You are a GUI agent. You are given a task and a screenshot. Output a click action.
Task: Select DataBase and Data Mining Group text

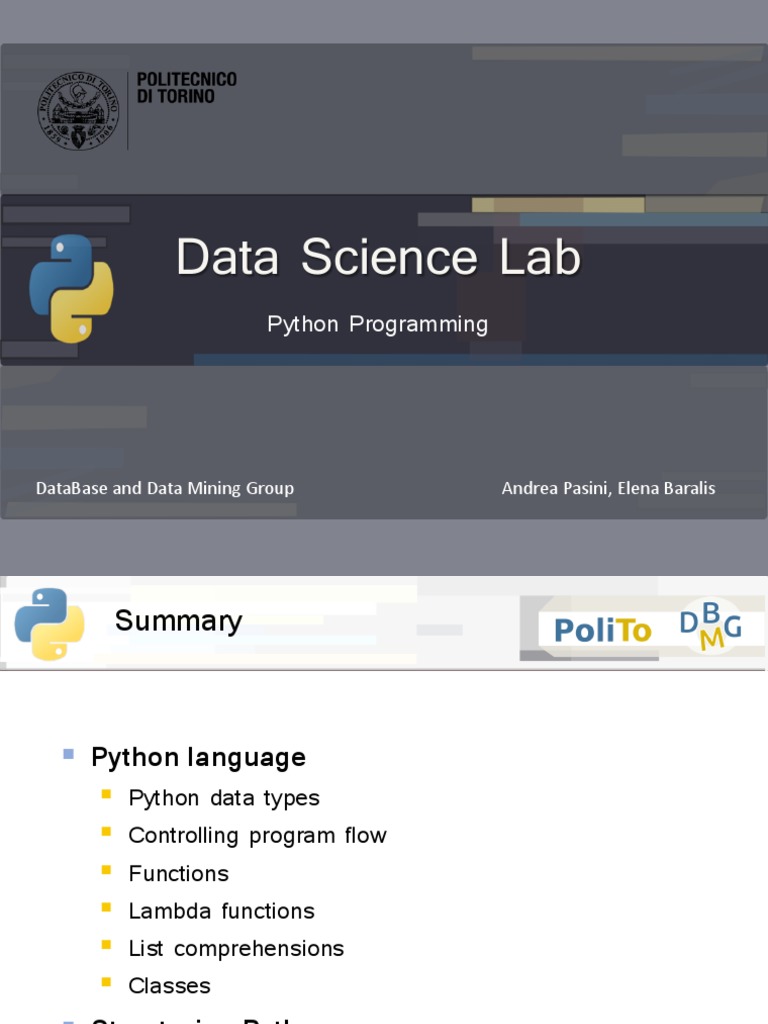point(165,488)
